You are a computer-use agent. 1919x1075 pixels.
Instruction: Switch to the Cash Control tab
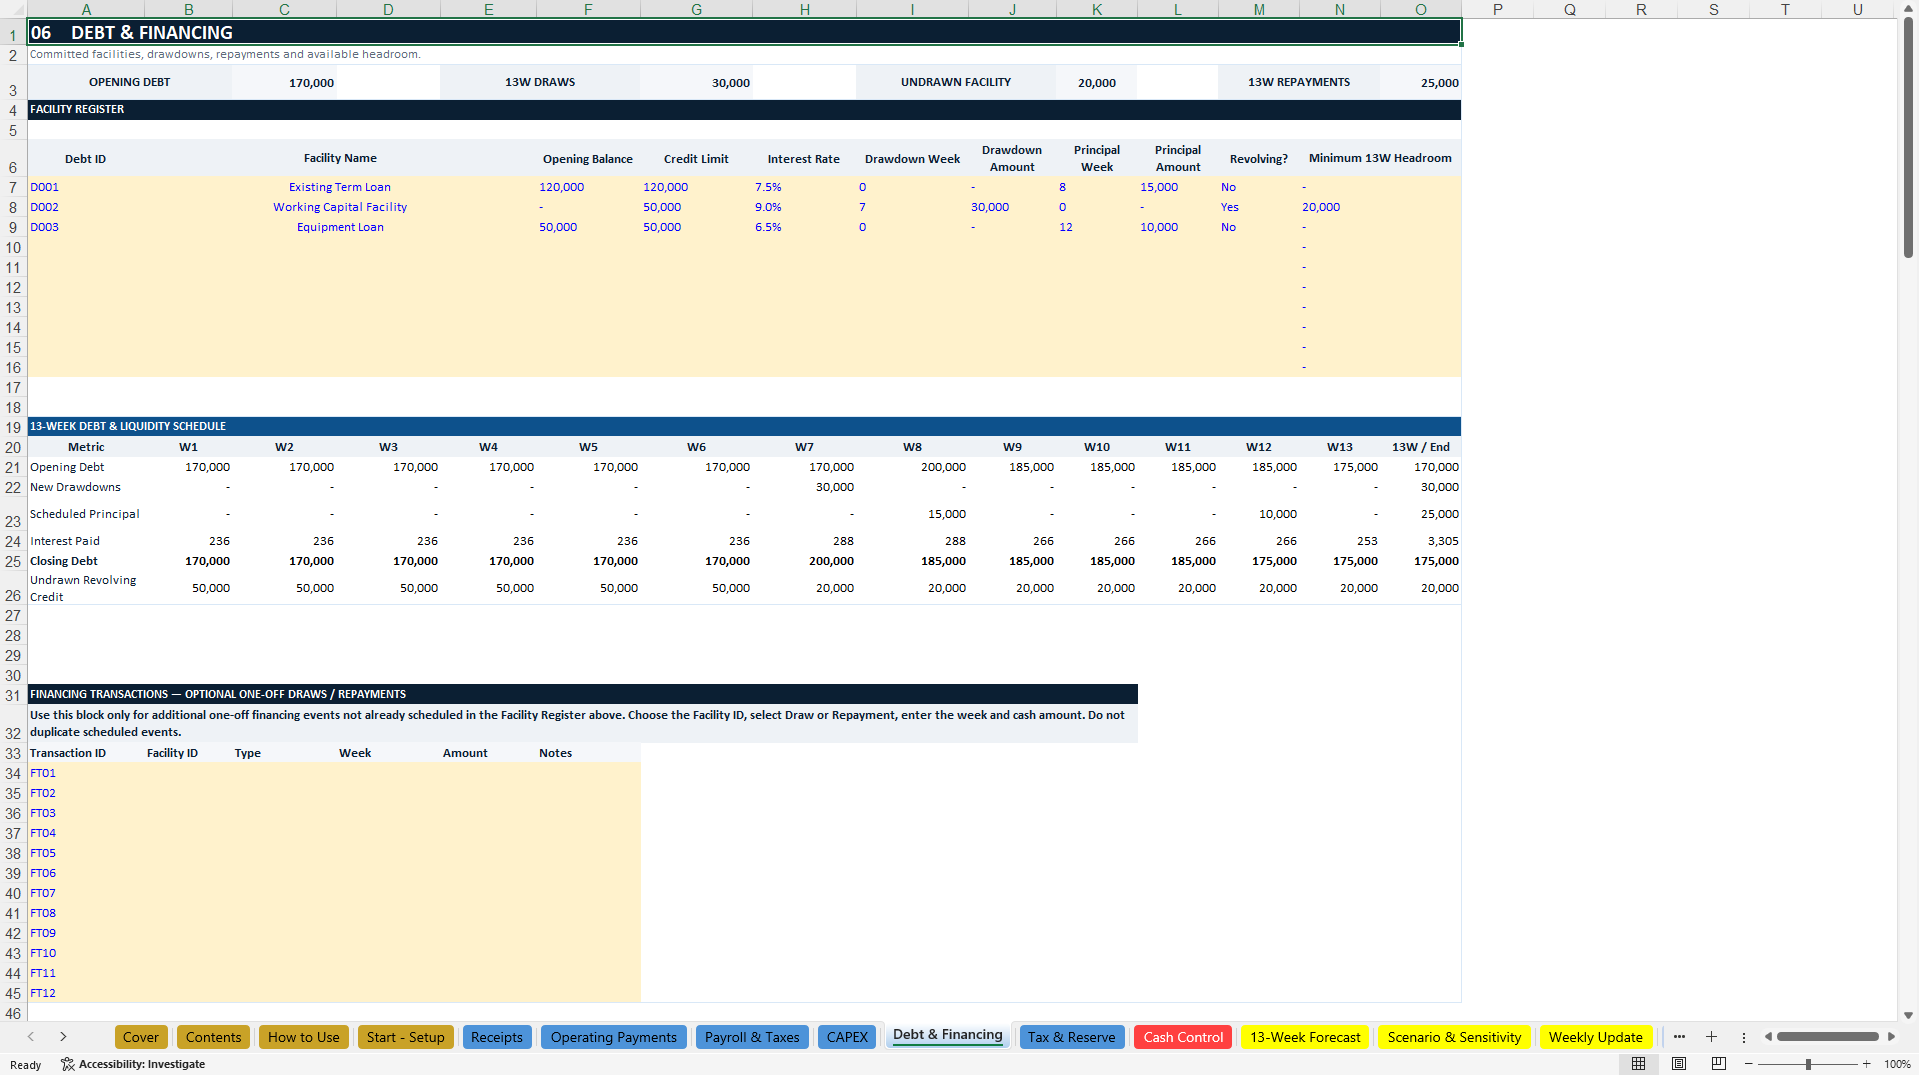1183,1037
